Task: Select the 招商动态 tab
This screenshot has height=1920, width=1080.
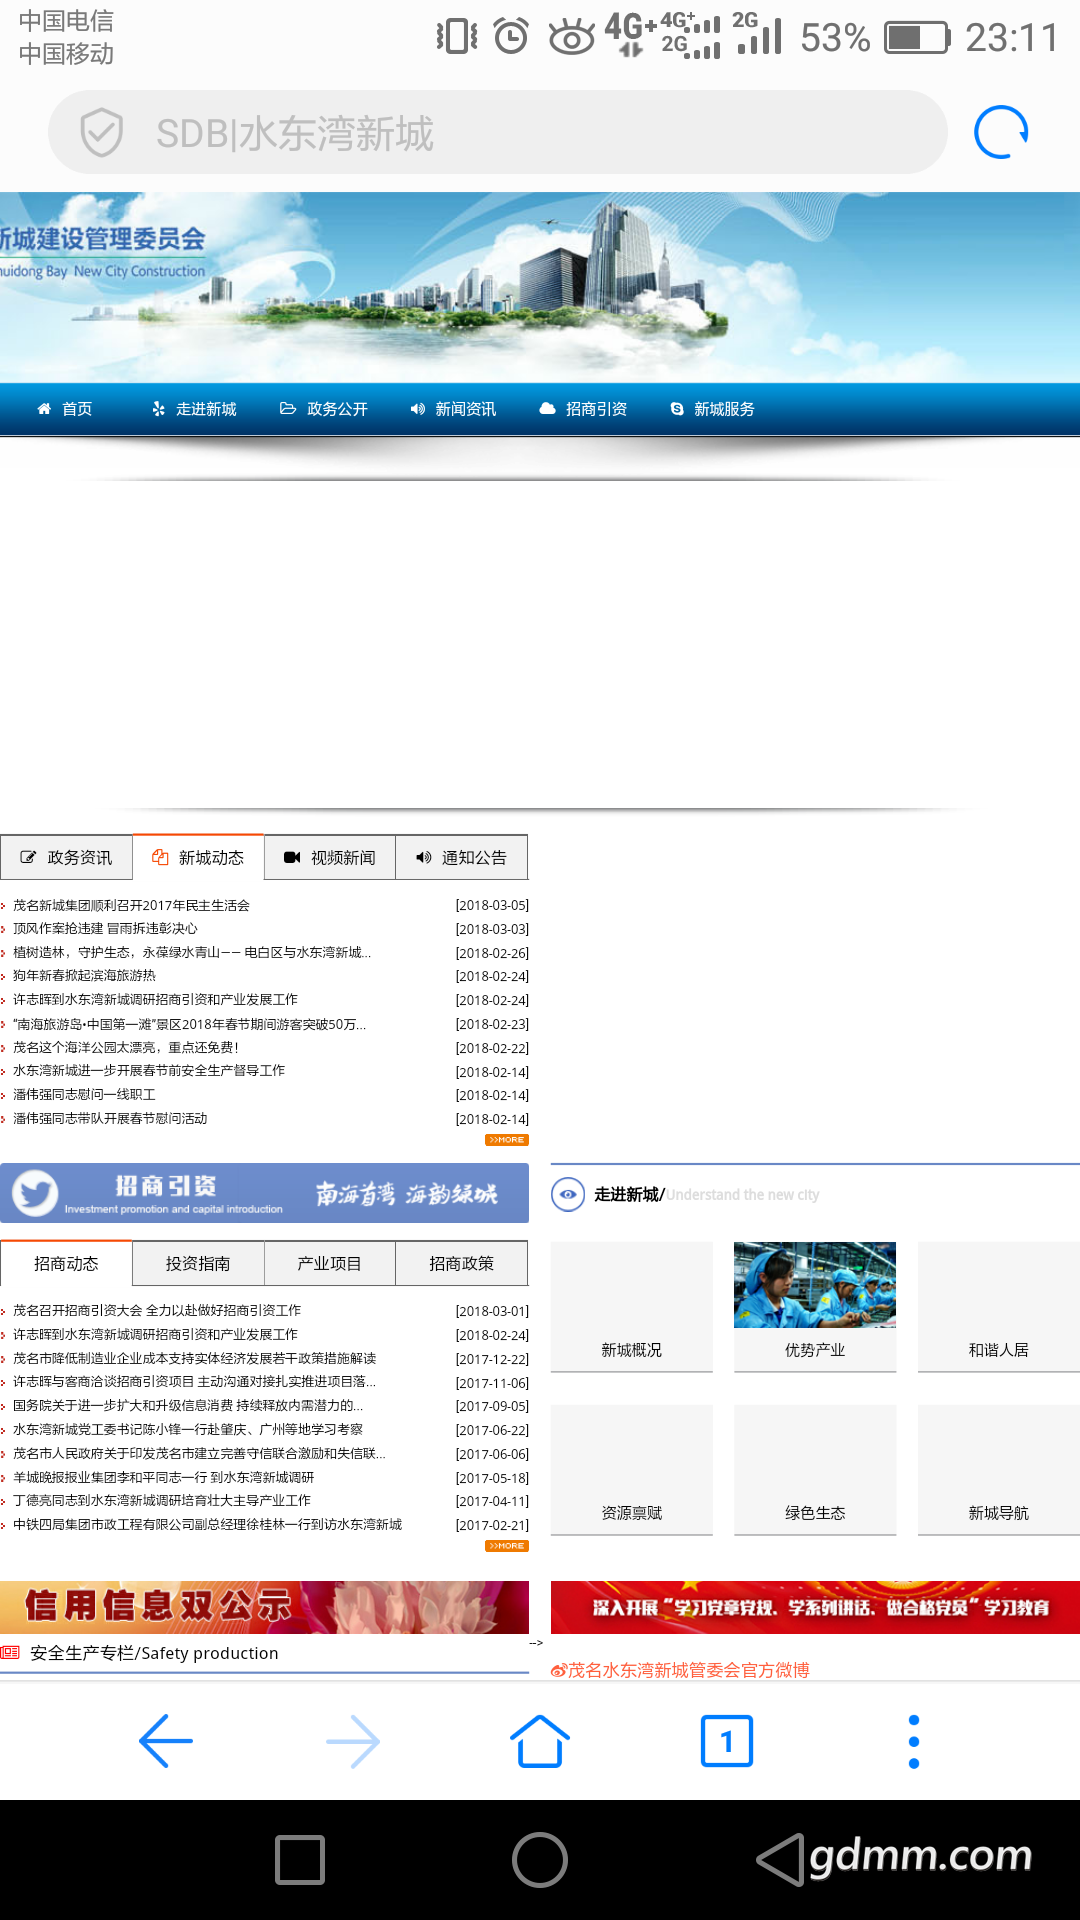Action: (66, 1263)
